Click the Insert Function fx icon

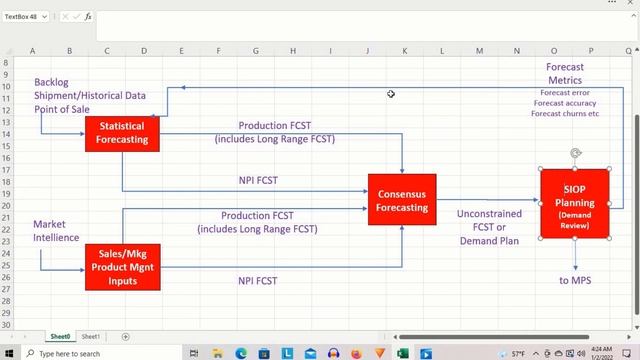coord(88,17)
